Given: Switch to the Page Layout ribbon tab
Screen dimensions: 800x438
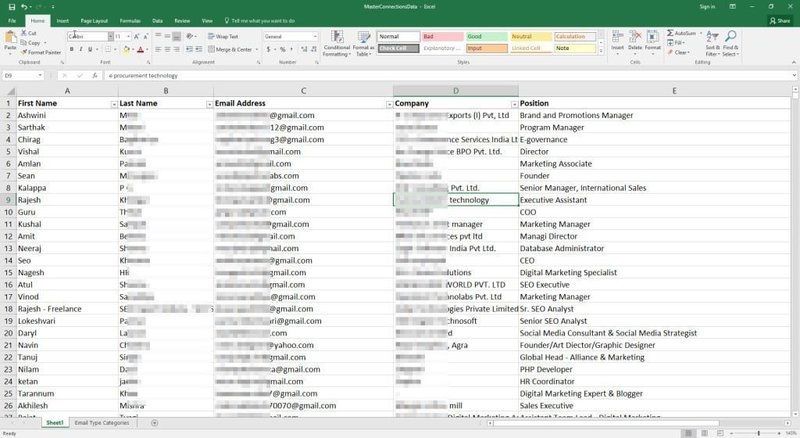Looking at the screenshot, I should coord(94,20).
